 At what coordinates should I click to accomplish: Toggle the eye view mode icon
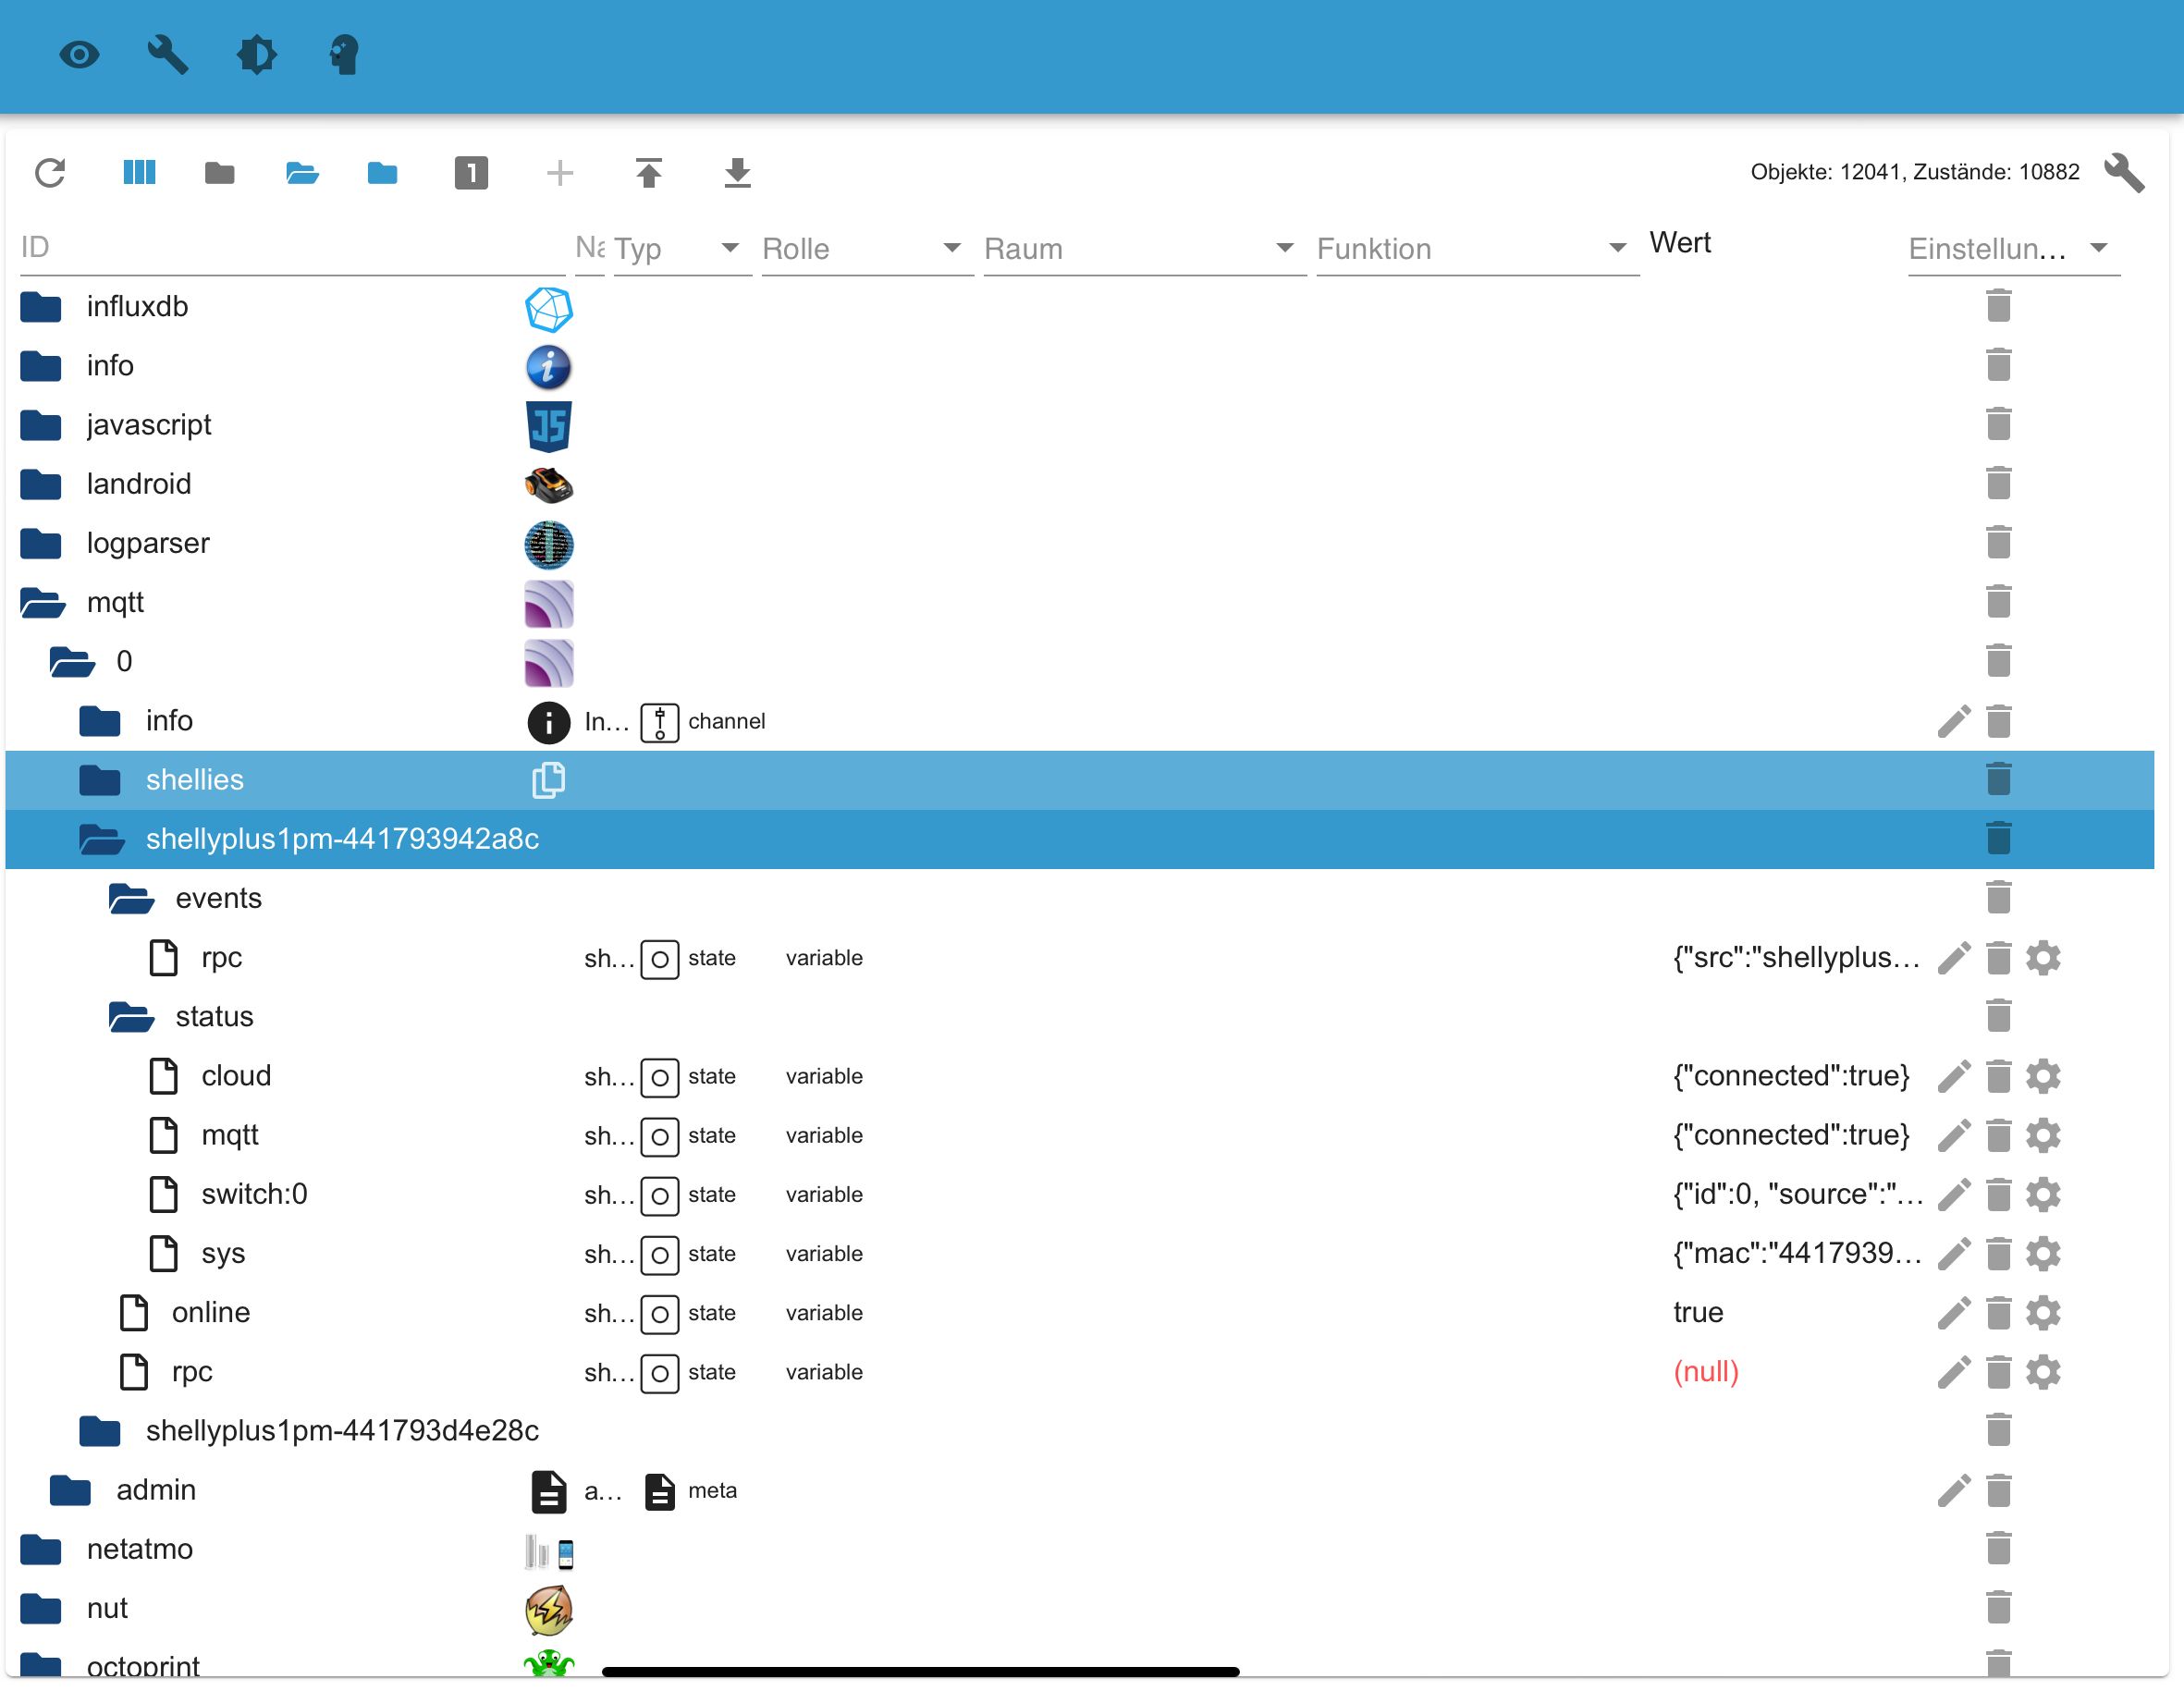pyautogui.click(x=79, y=54)
